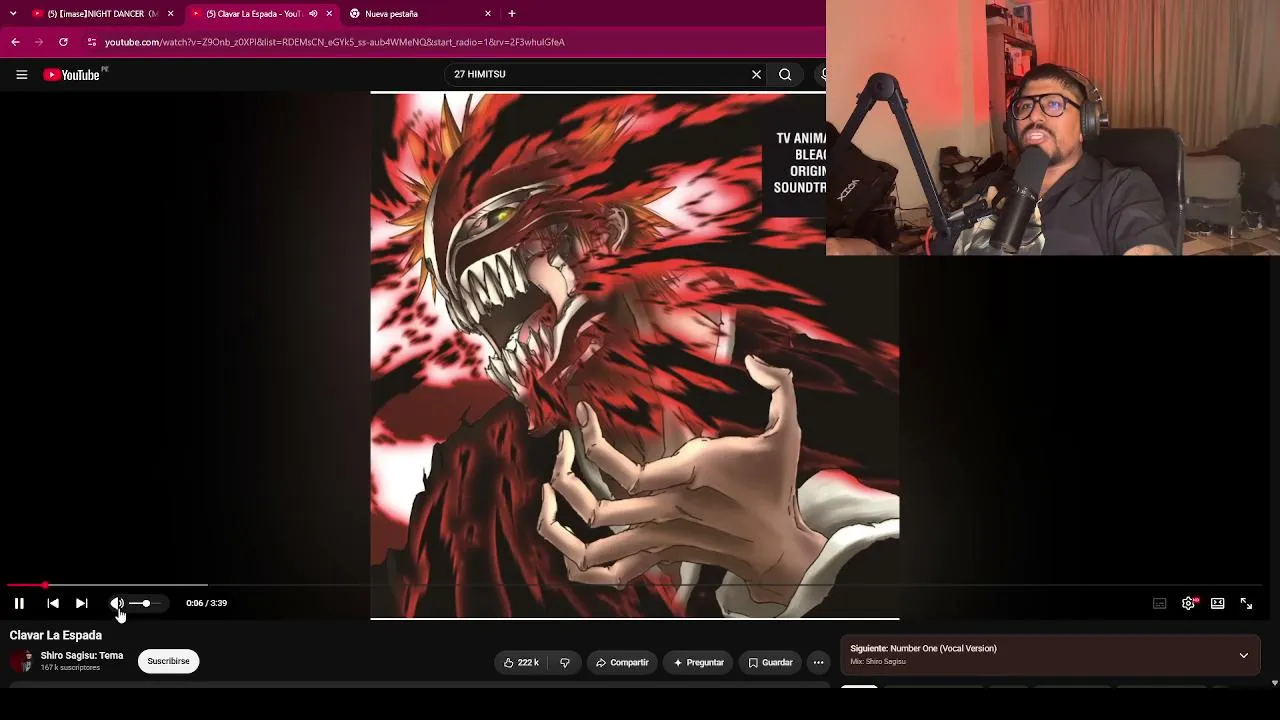Mute the tab via its audio icon

[313, 14]
